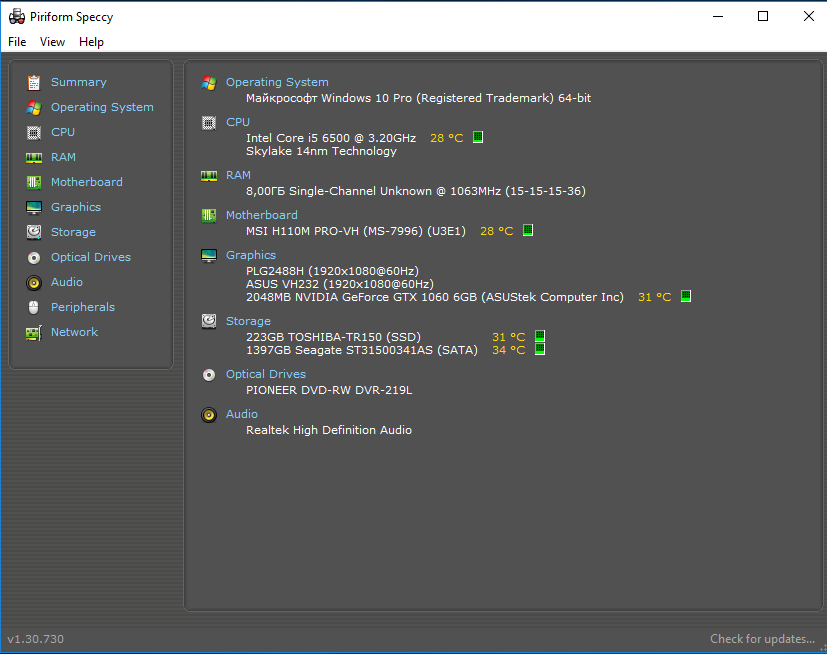827x654 pixels.
Task: Open the Graphics section heading in main panel
Action: click(x=250, y=255)
